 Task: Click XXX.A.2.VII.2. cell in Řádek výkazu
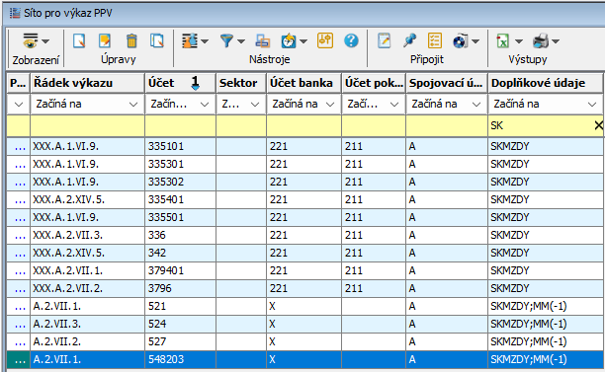tap(87, 288)
